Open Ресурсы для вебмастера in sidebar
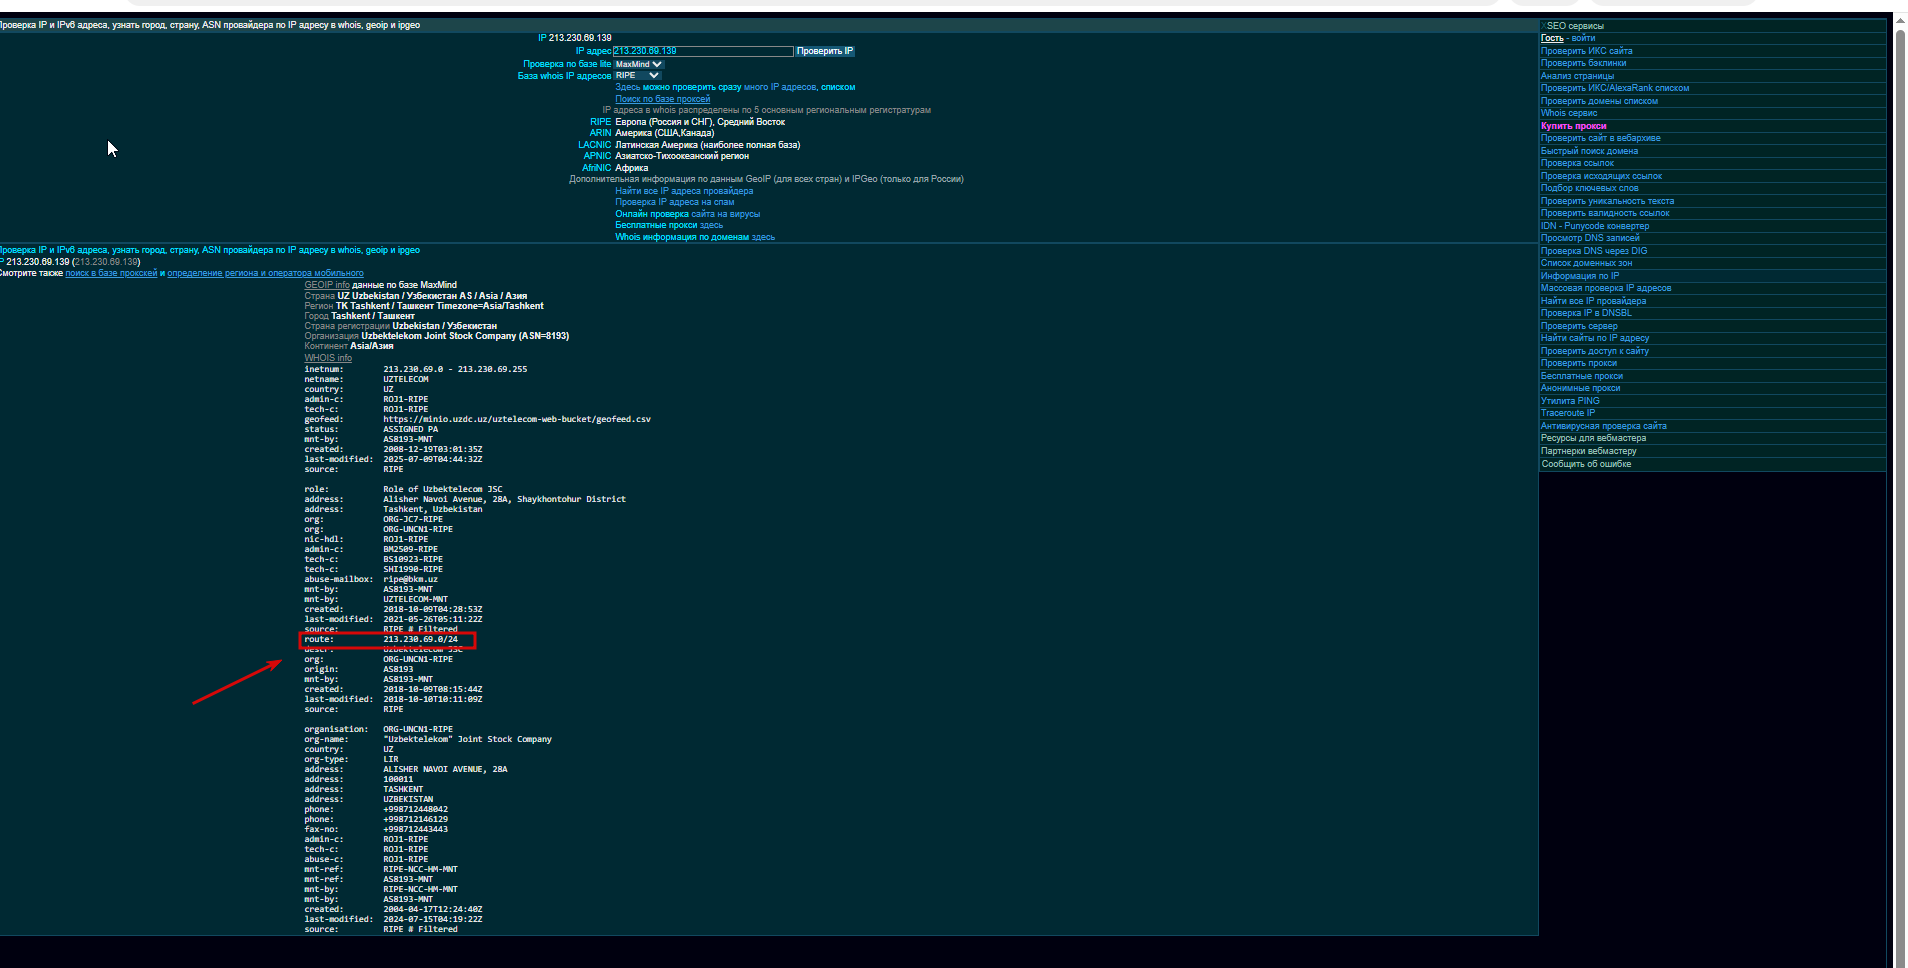Image resolution: width=1908 pixels, height=968 pixels. click(x=1594, y=438)
